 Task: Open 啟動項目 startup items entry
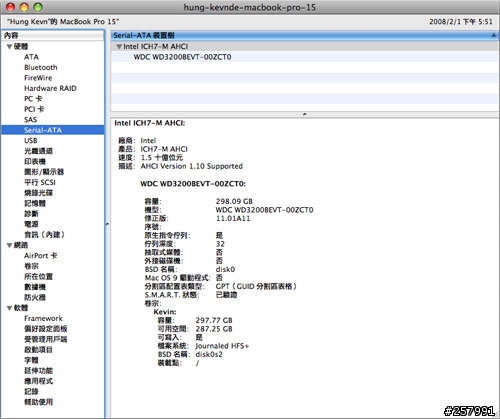[38, 350]
